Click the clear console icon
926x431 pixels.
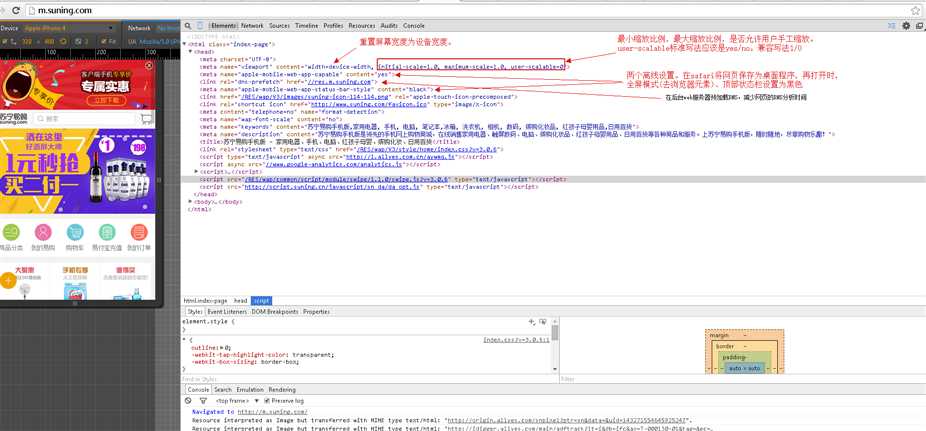coord(188,400)
